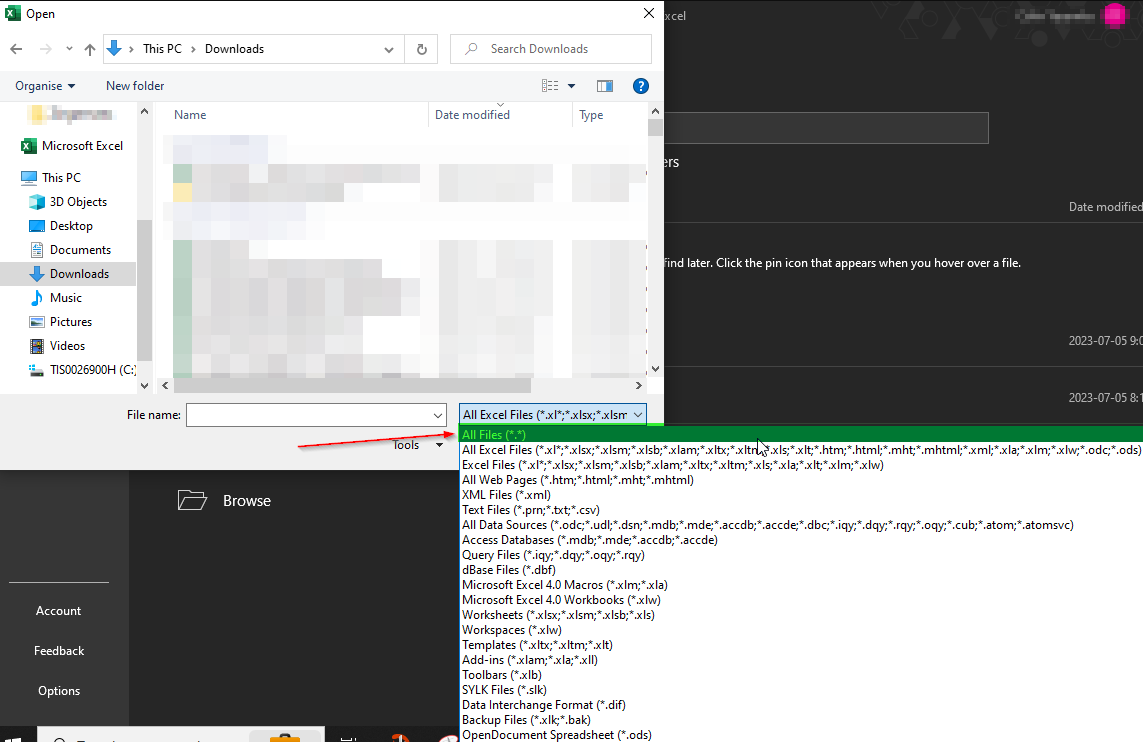Viewport: 1143px width, 742px height.
Task: Open Documents folder in sidebar
Action: click(x=70, y=250)
